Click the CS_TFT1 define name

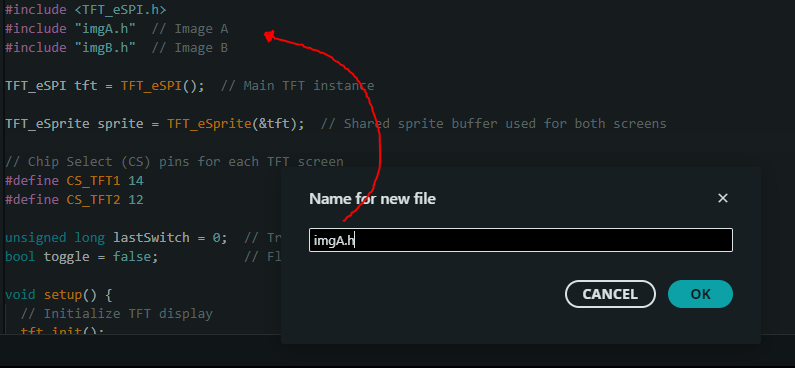[x=93, y=180]
